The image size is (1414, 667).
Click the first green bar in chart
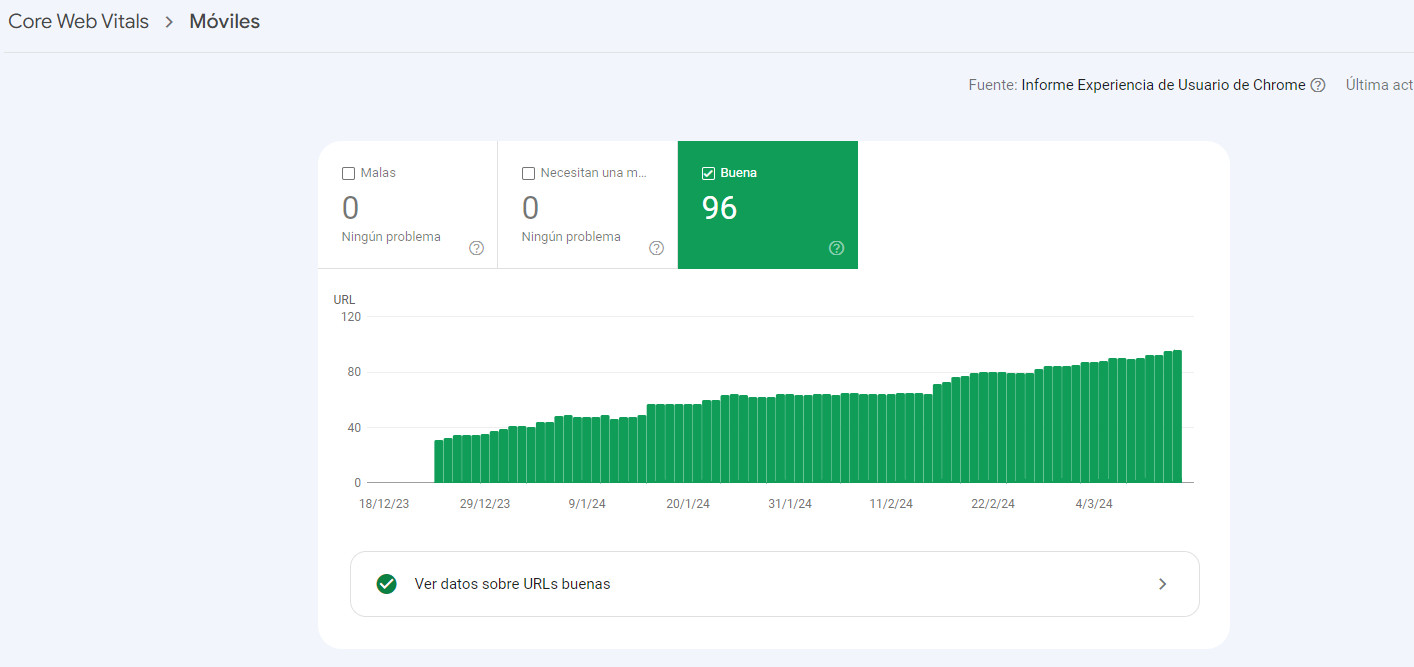click(x=438, y=462)
